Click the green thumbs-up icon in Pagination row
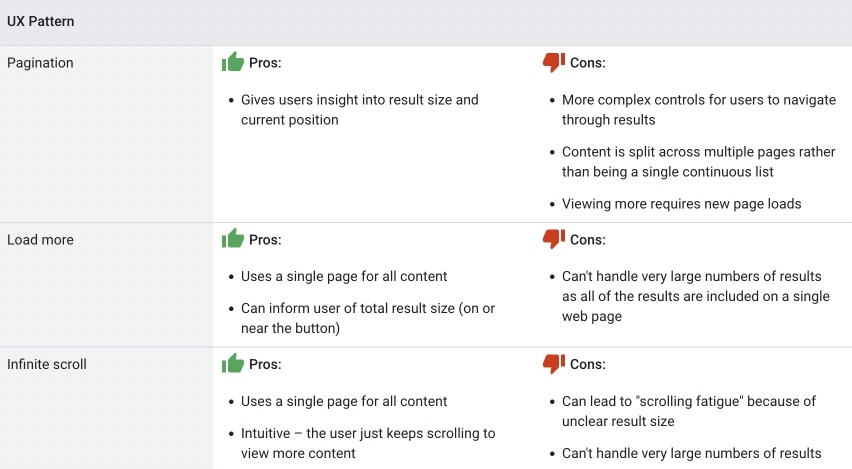 pyautogui.click(x=233, y=62)
